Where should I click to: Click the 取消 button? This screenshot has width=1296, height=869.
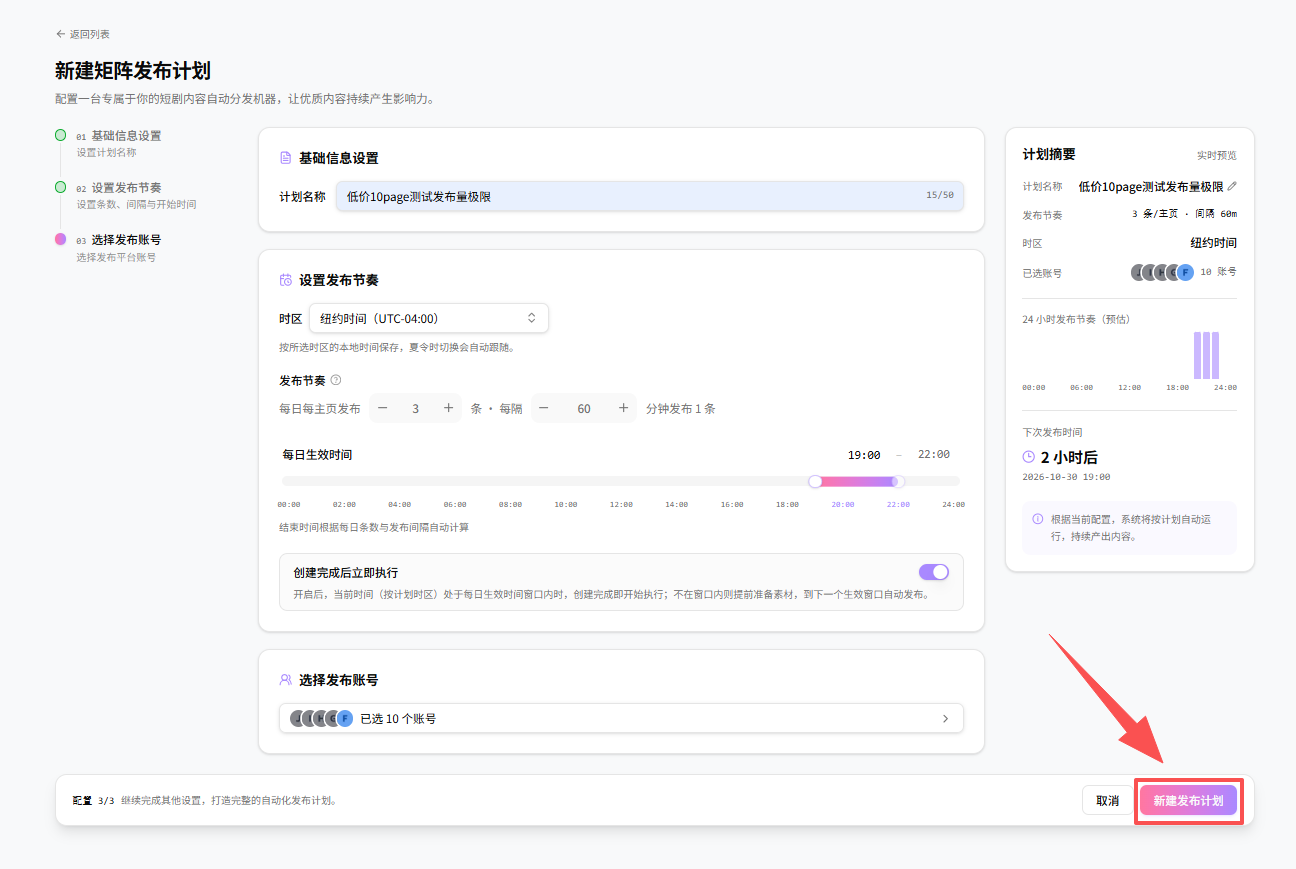tap(1107, 800)
